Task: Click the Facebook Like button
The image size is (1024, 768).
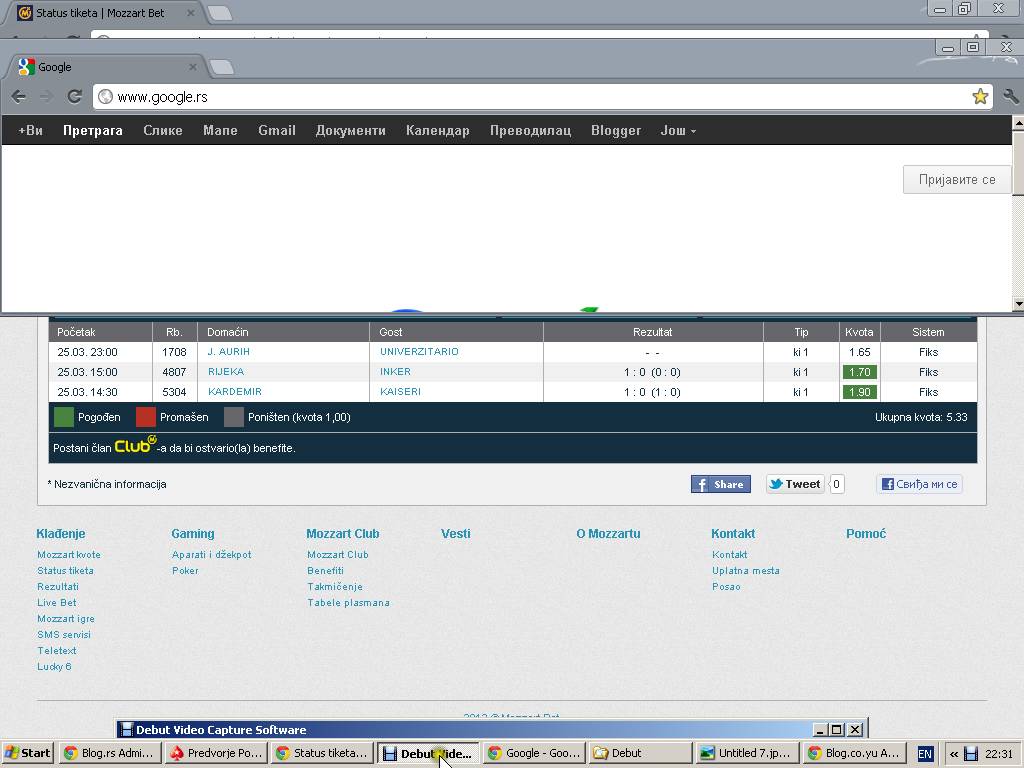Action: [919, 484]
